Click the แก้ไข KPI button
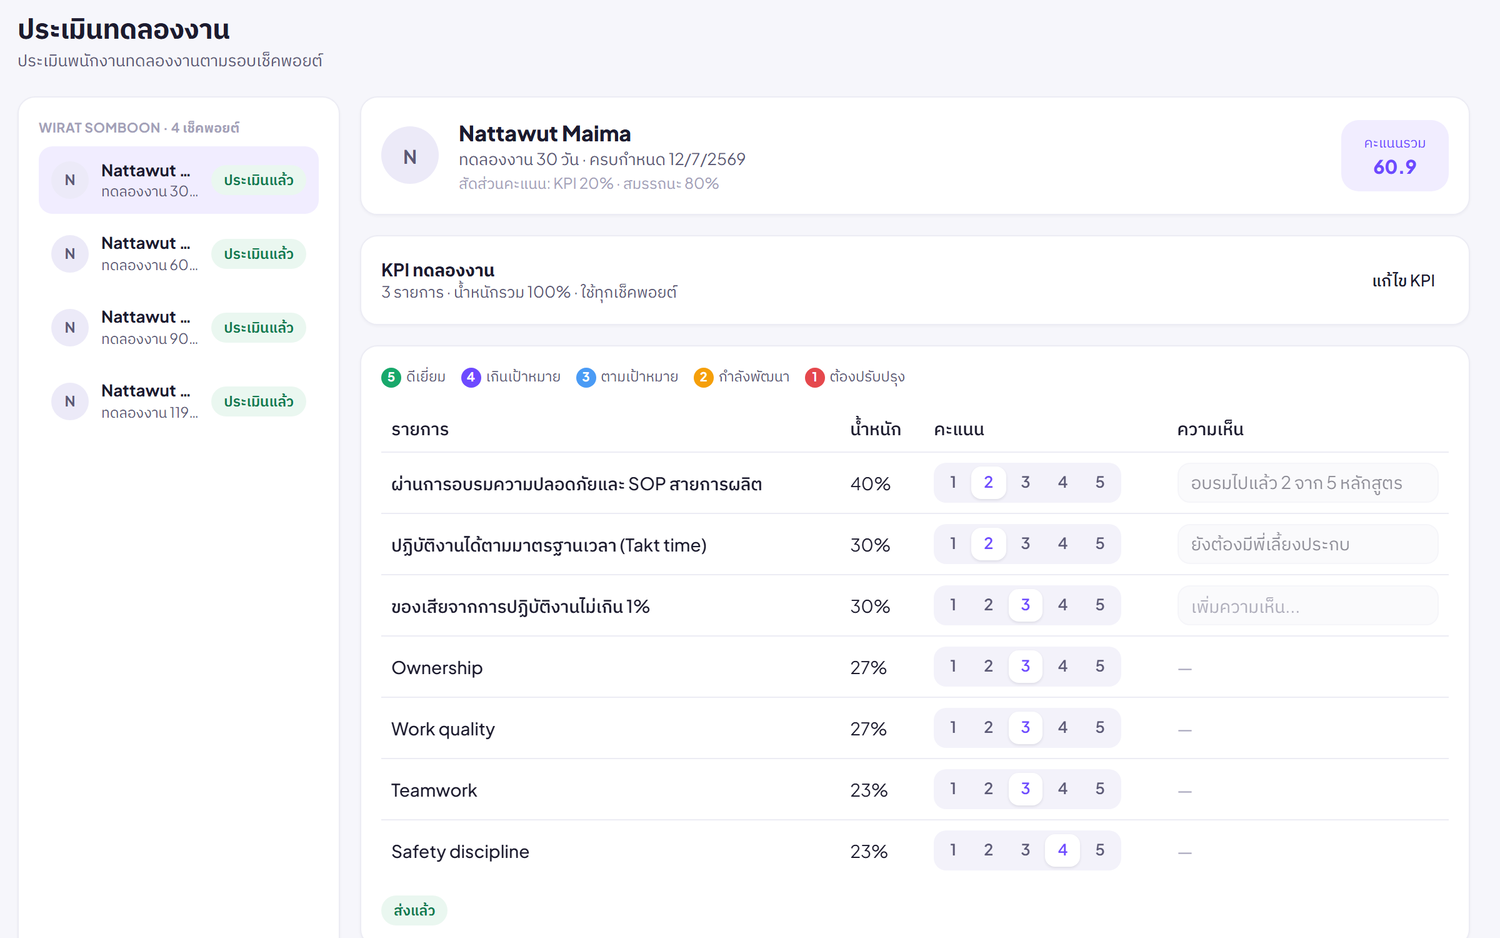1500x938 pixels. point(1403,281)
